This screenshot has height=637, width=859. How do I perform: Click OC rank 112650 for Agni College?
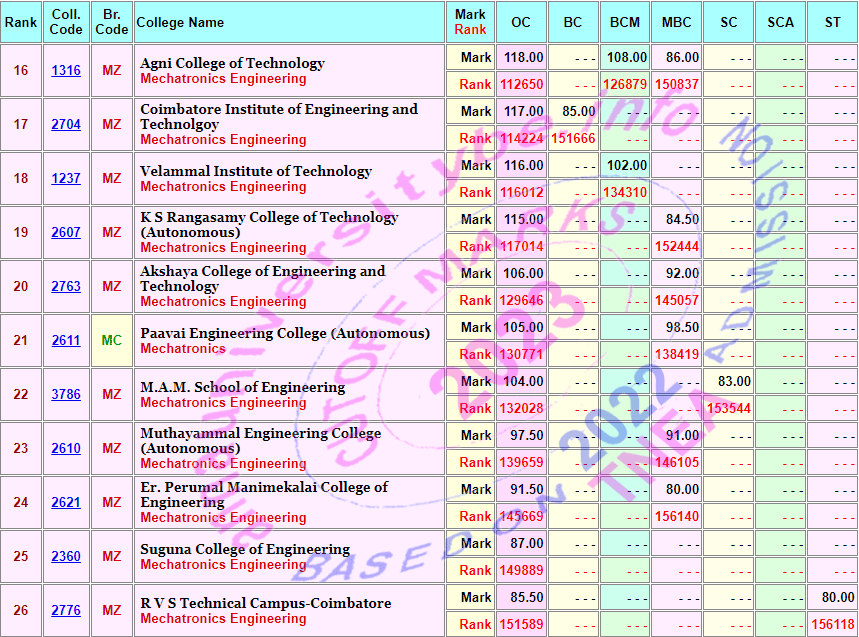click(x=521, y=85)
